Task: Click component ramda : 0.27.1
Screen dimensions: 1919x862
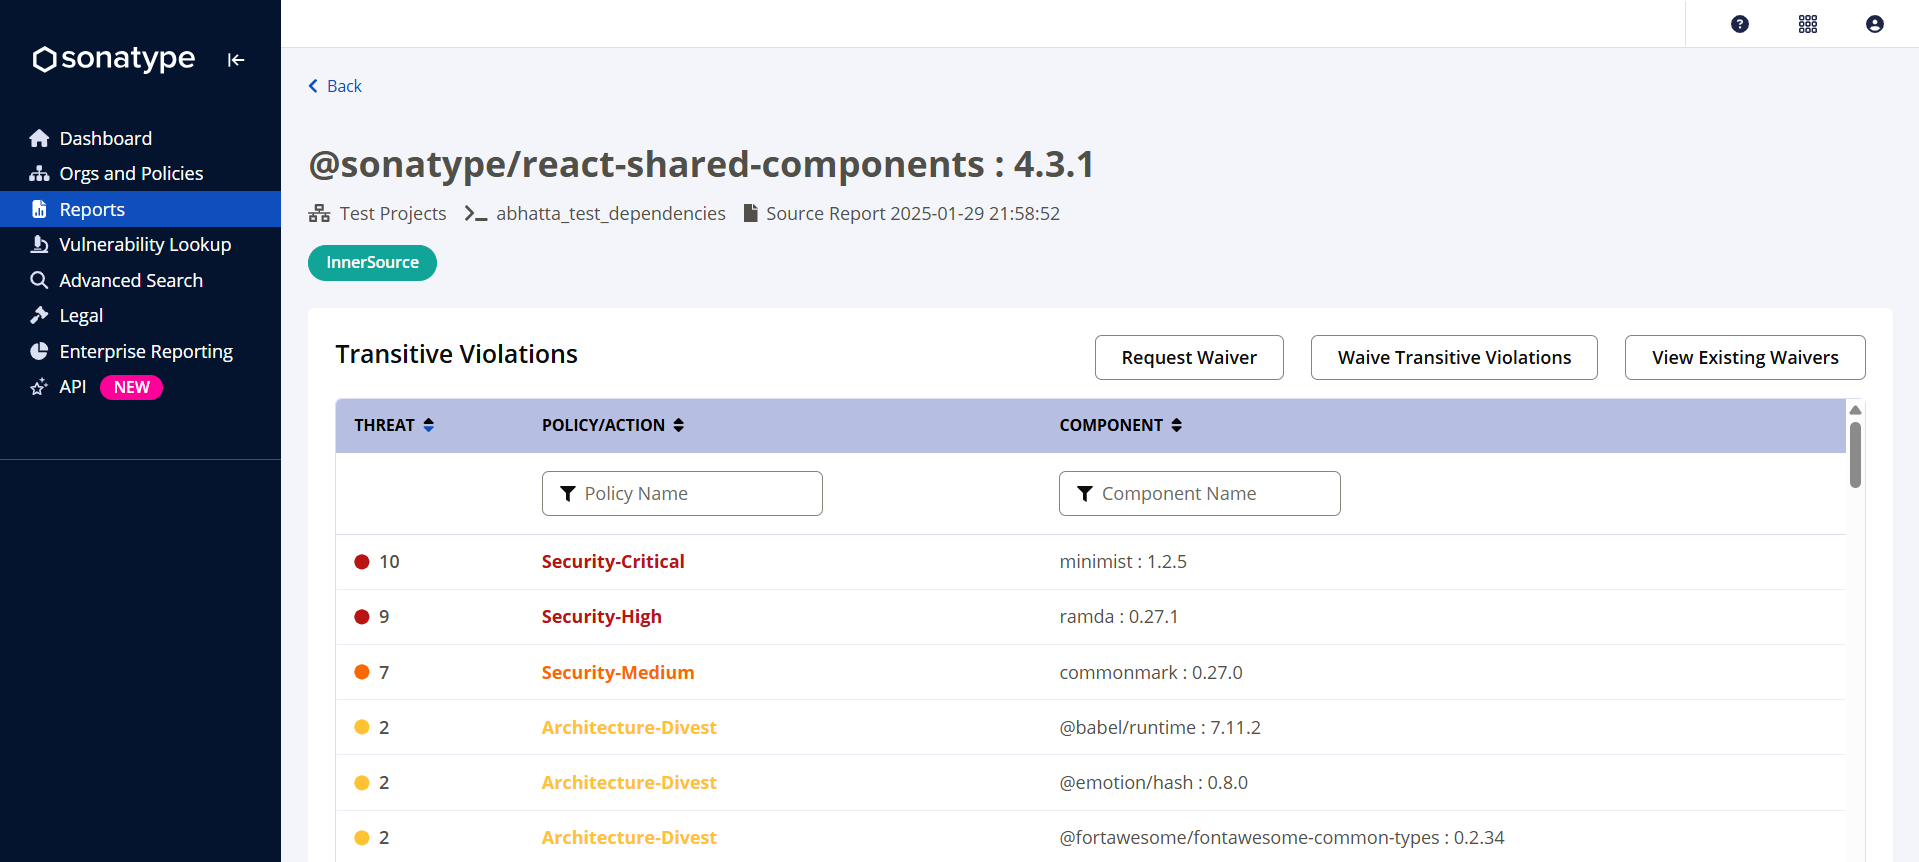Action: tap(1119, 617)
